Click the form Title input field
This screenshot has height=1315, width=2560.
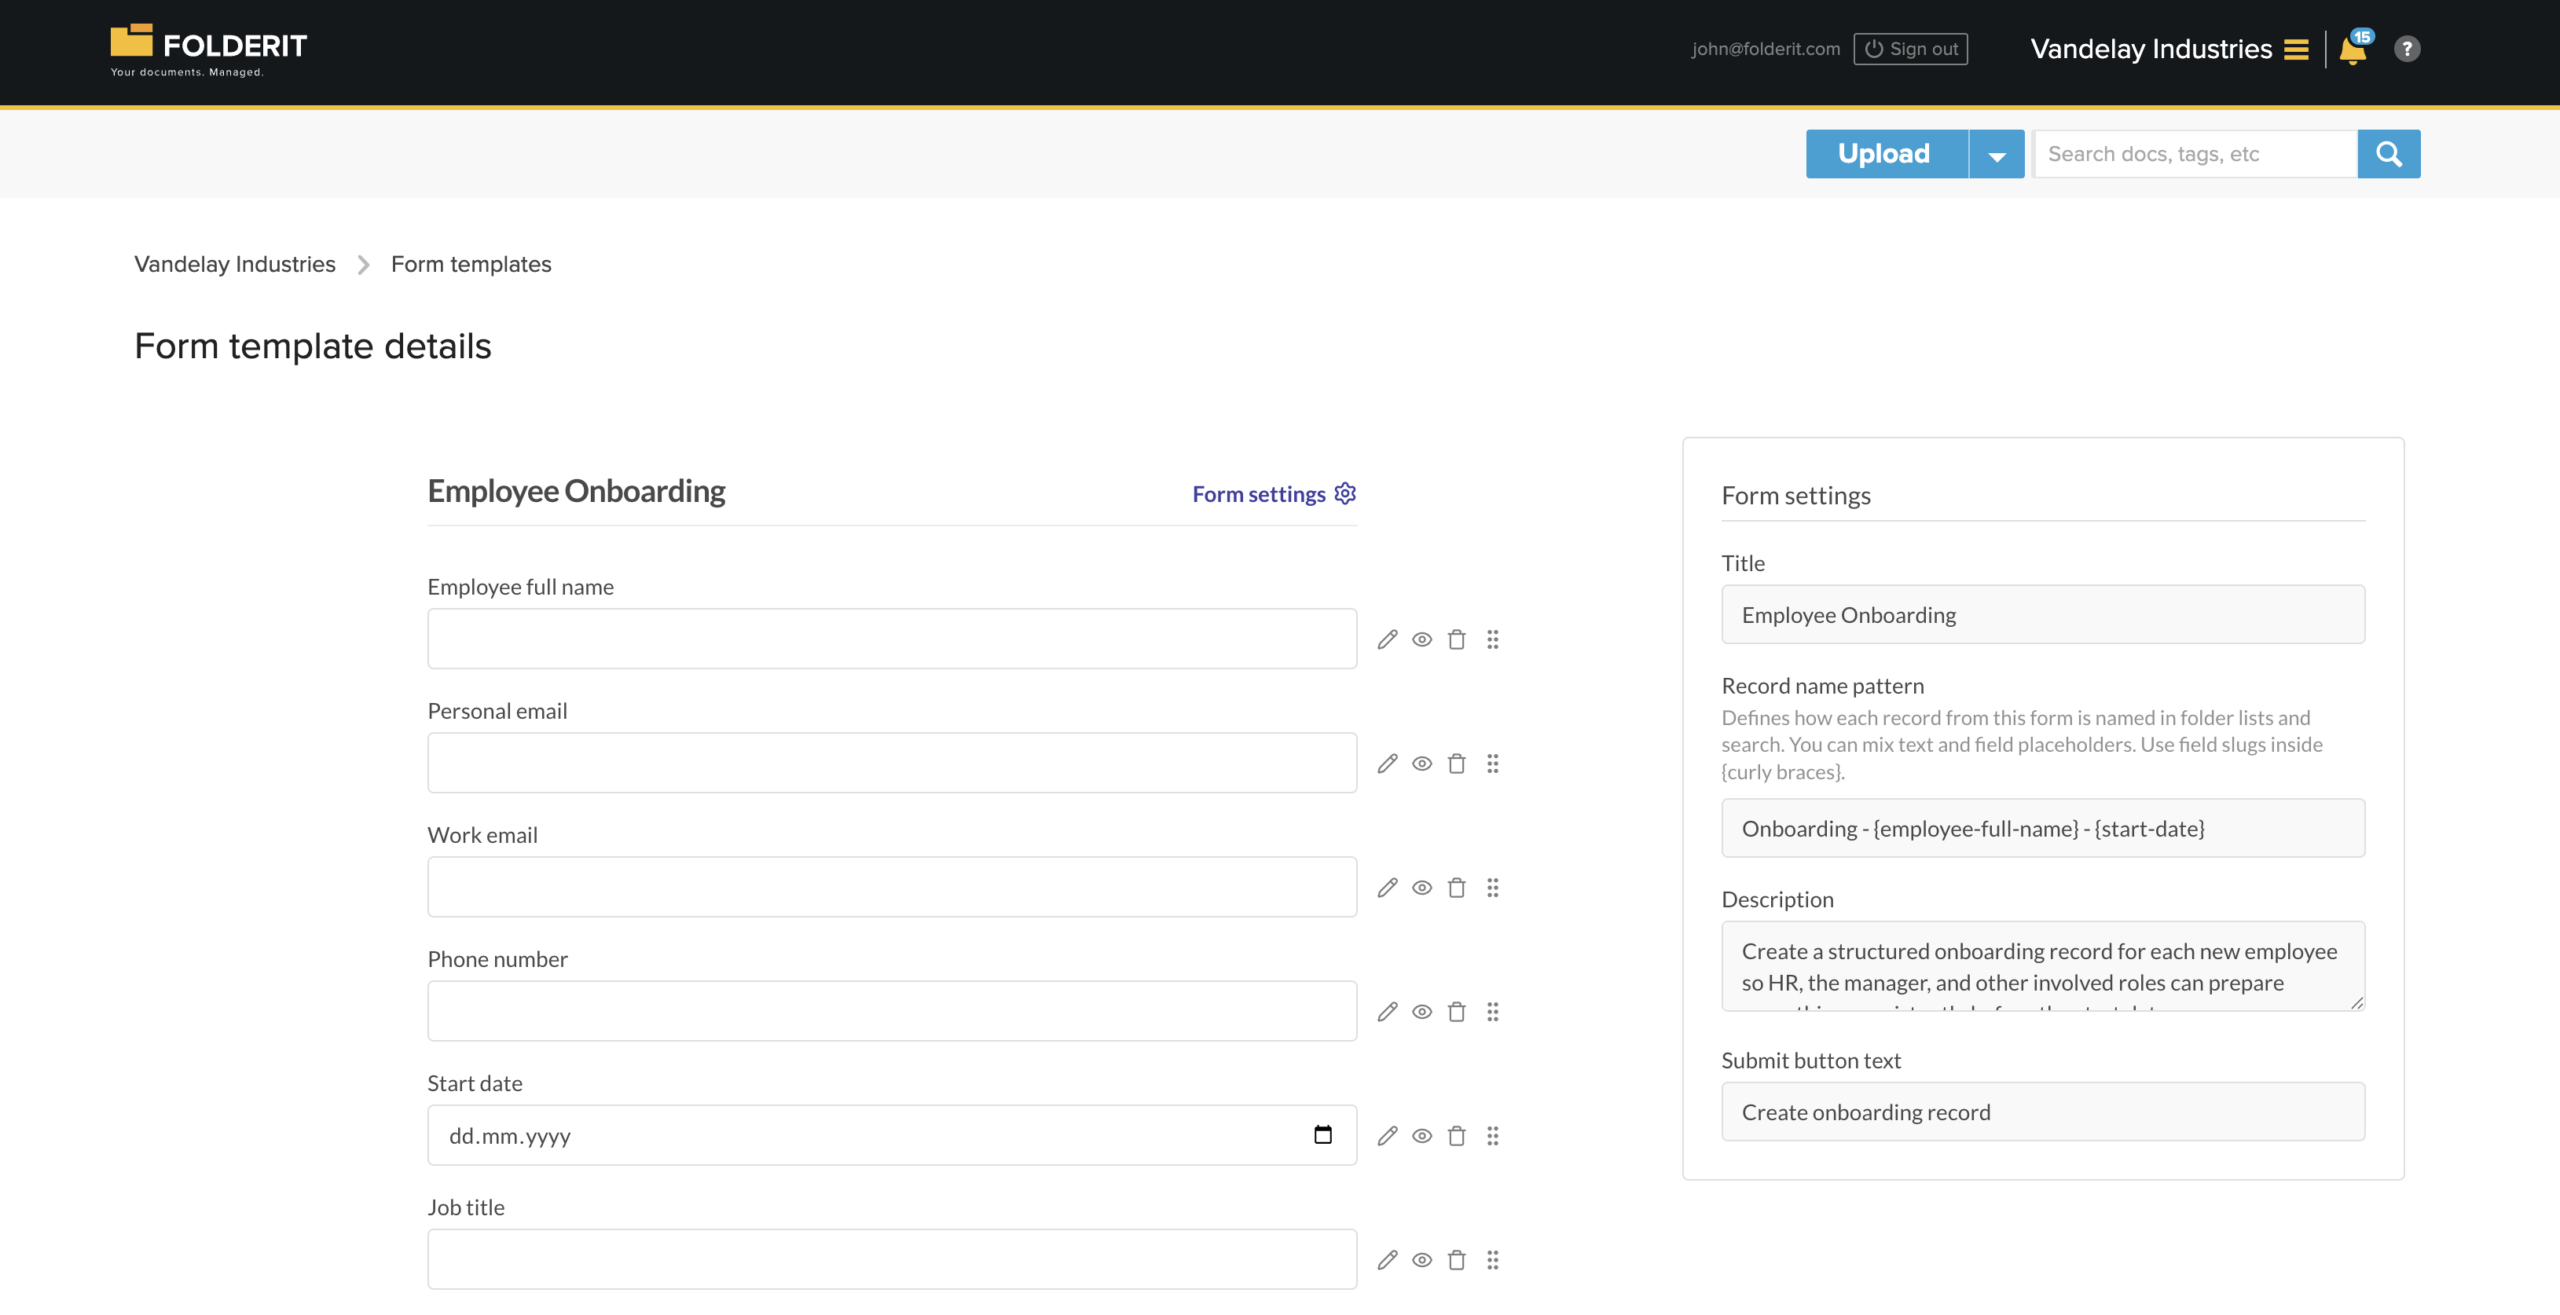pos(2043,614)
